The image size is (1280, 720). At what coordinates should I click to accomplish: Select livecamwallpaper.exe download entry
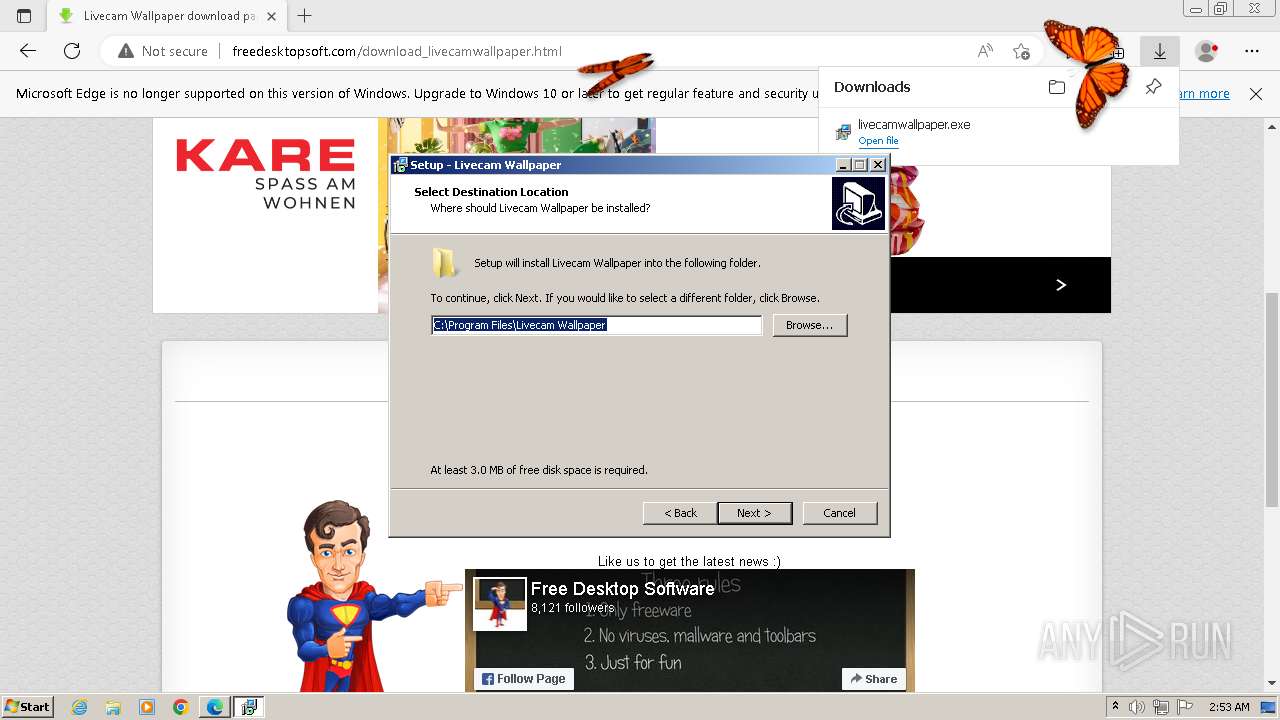1000,132
